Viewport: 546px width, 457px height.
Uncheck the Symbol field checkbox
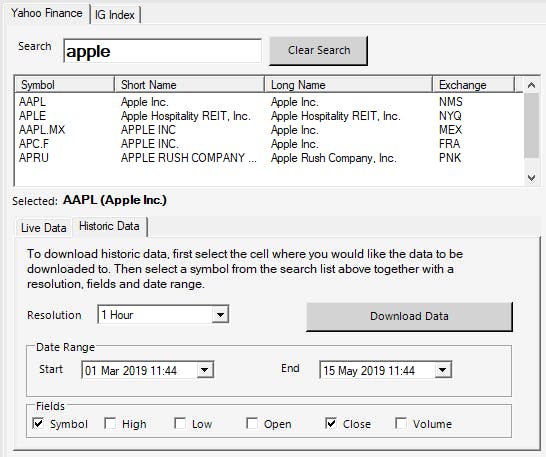38,424
